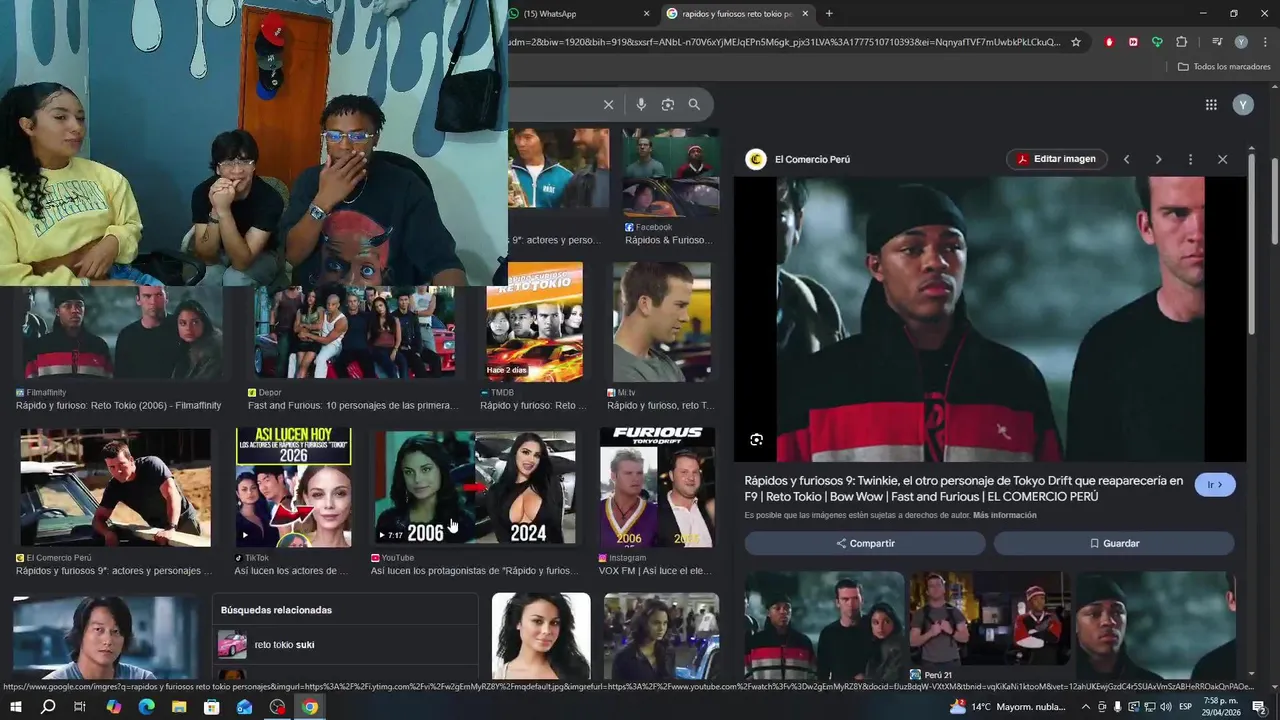Open Microsoft Store from taskbar
This screenshot has height=720, width=1280.
tap(212, 707)
